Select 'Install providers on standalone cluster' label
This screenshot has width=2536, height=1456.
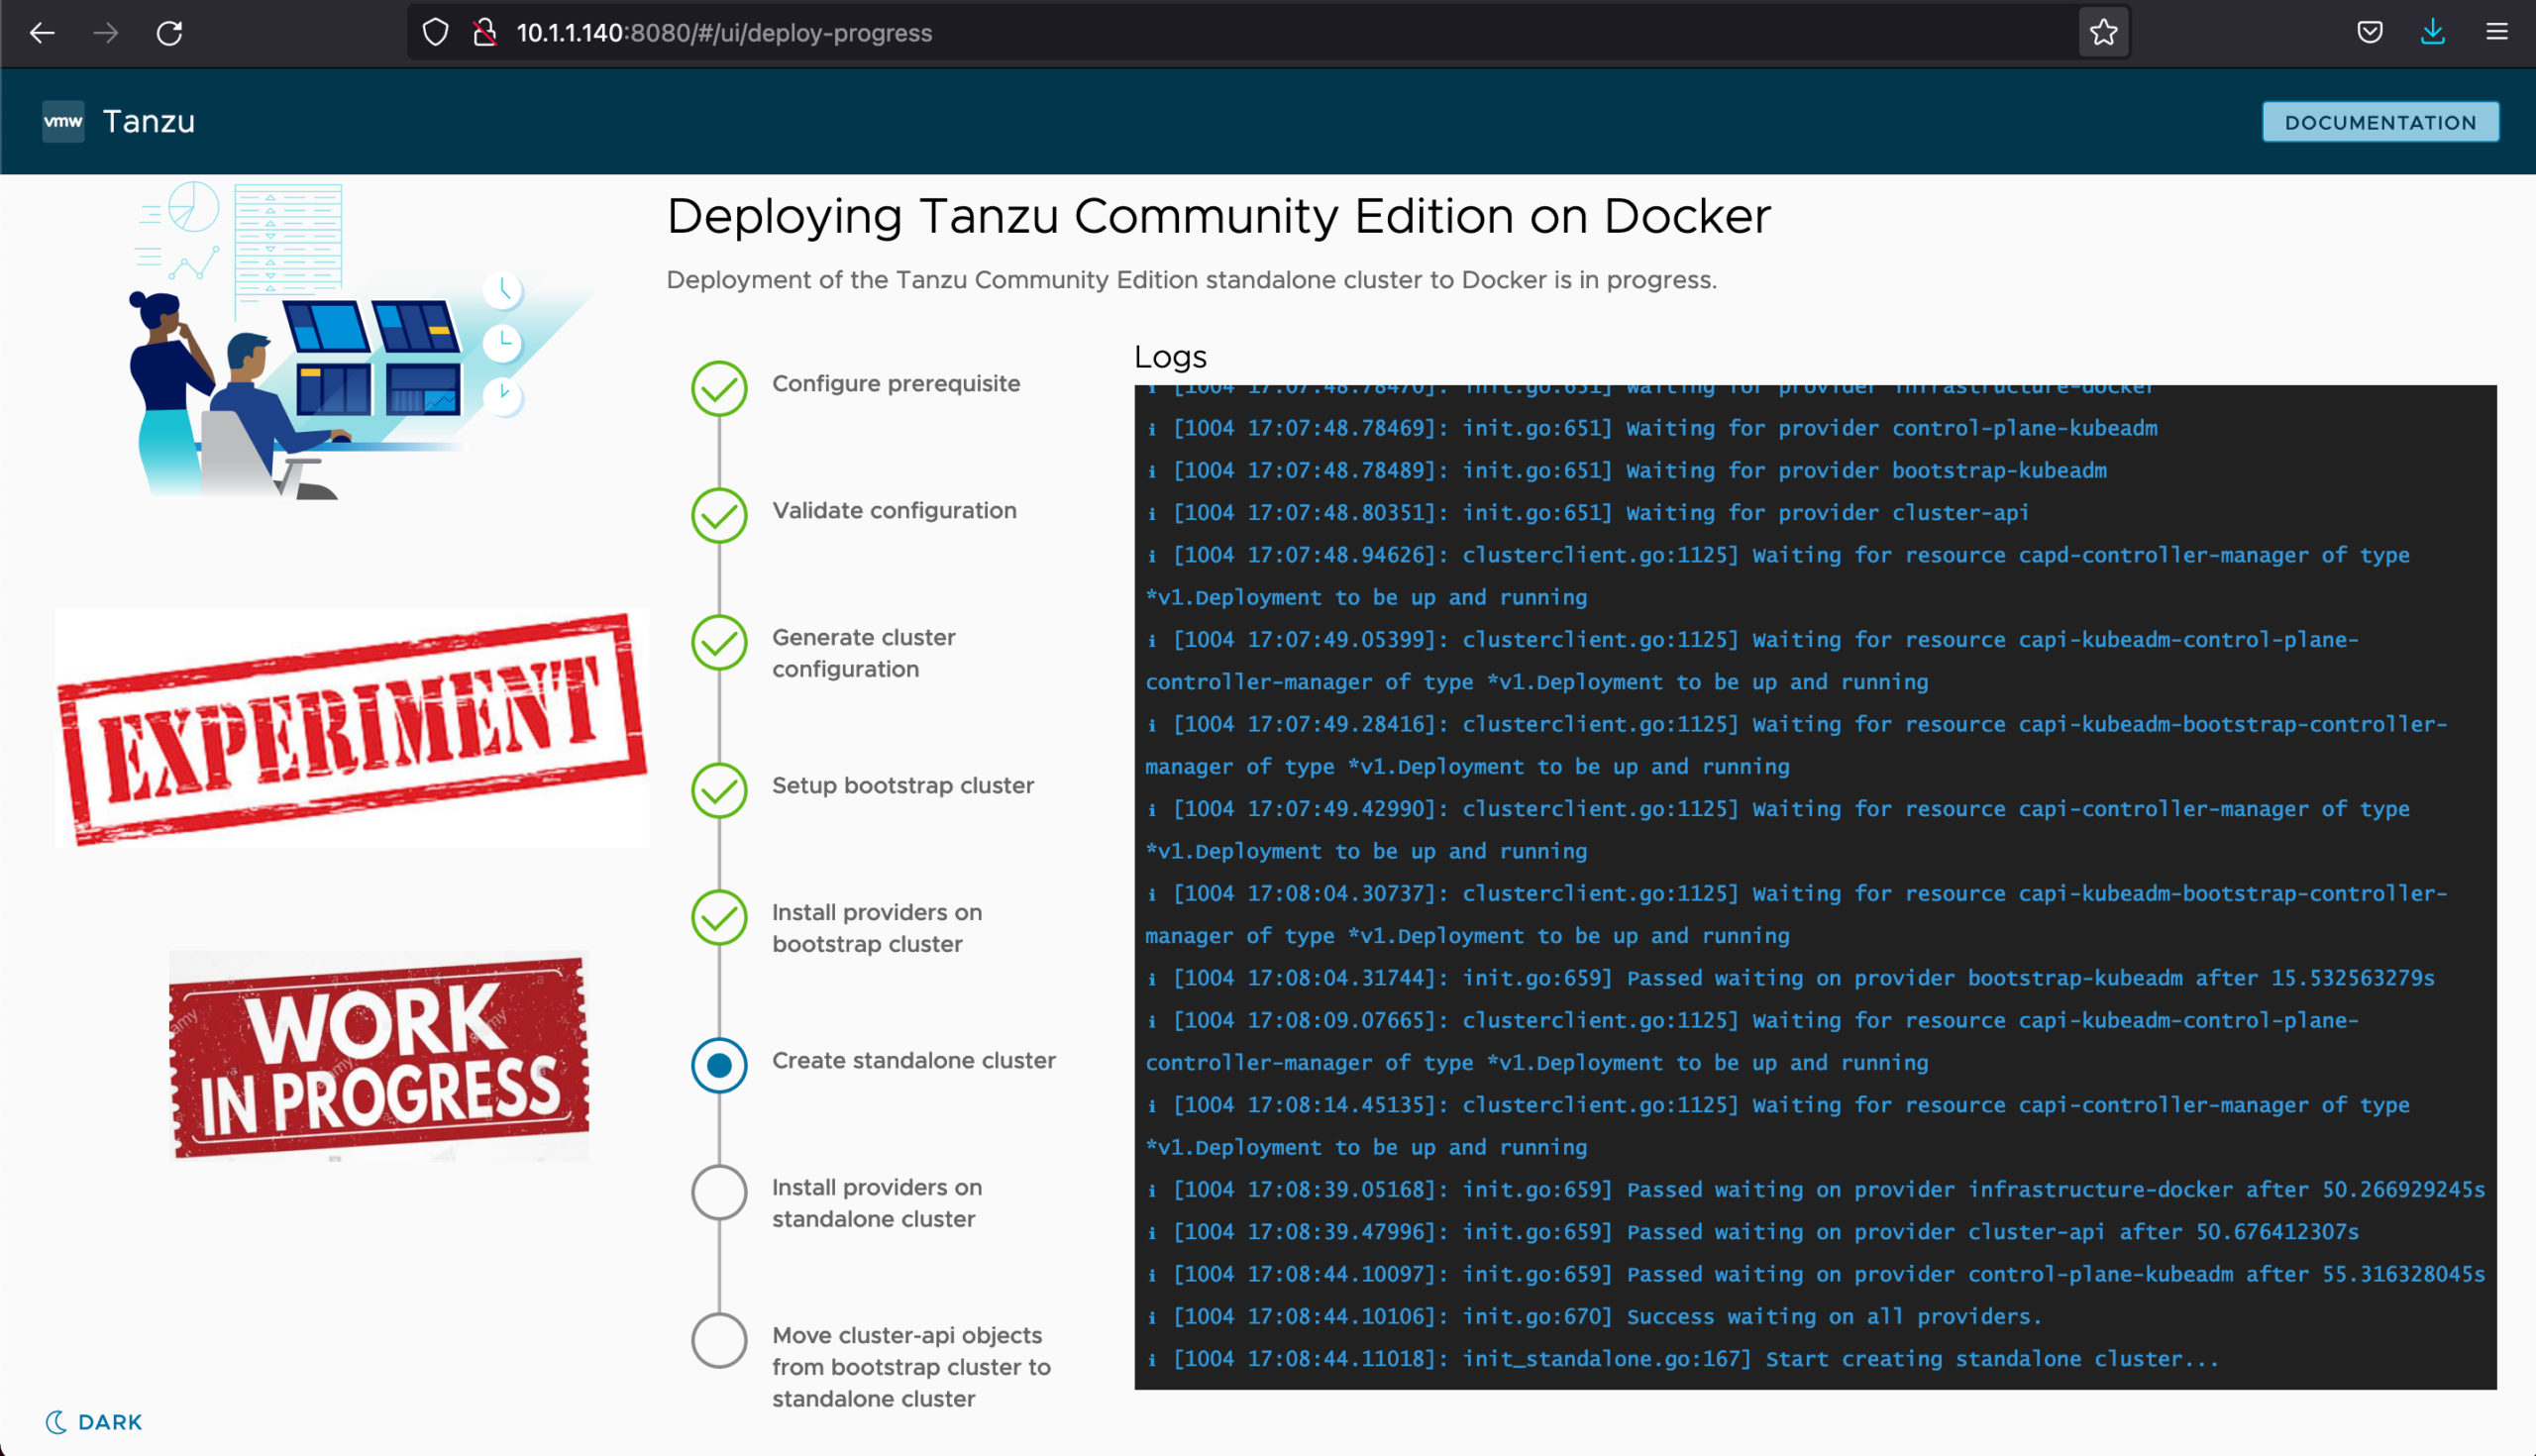coord(877,1203)
